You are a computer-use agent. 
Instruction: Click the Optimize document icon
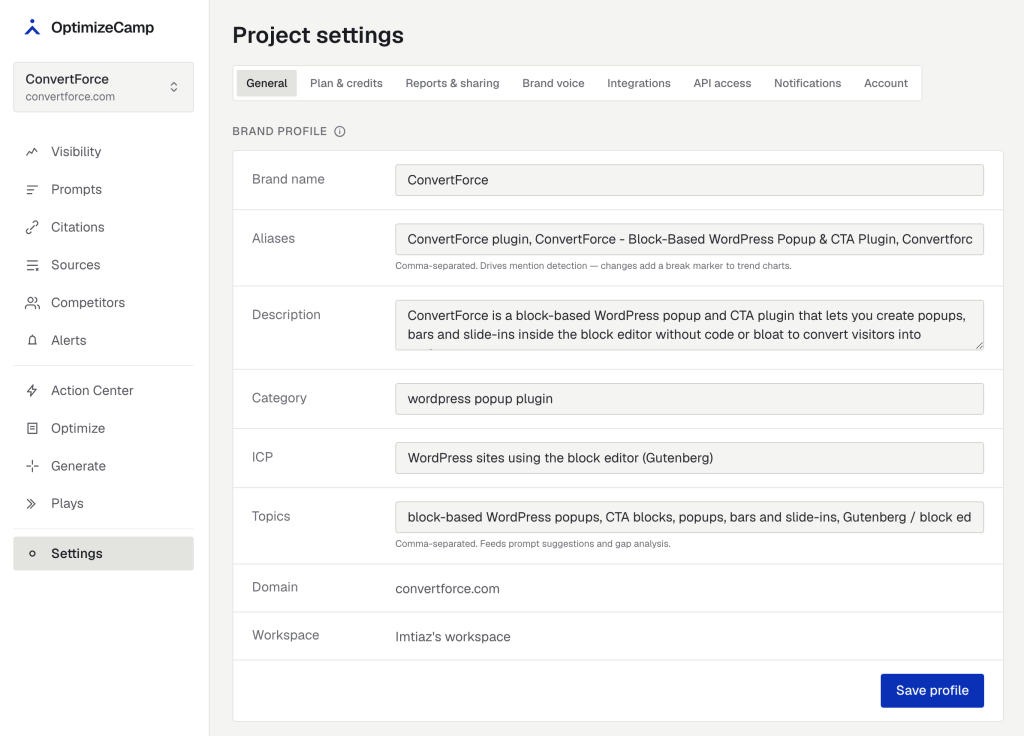tap(32, 428)
